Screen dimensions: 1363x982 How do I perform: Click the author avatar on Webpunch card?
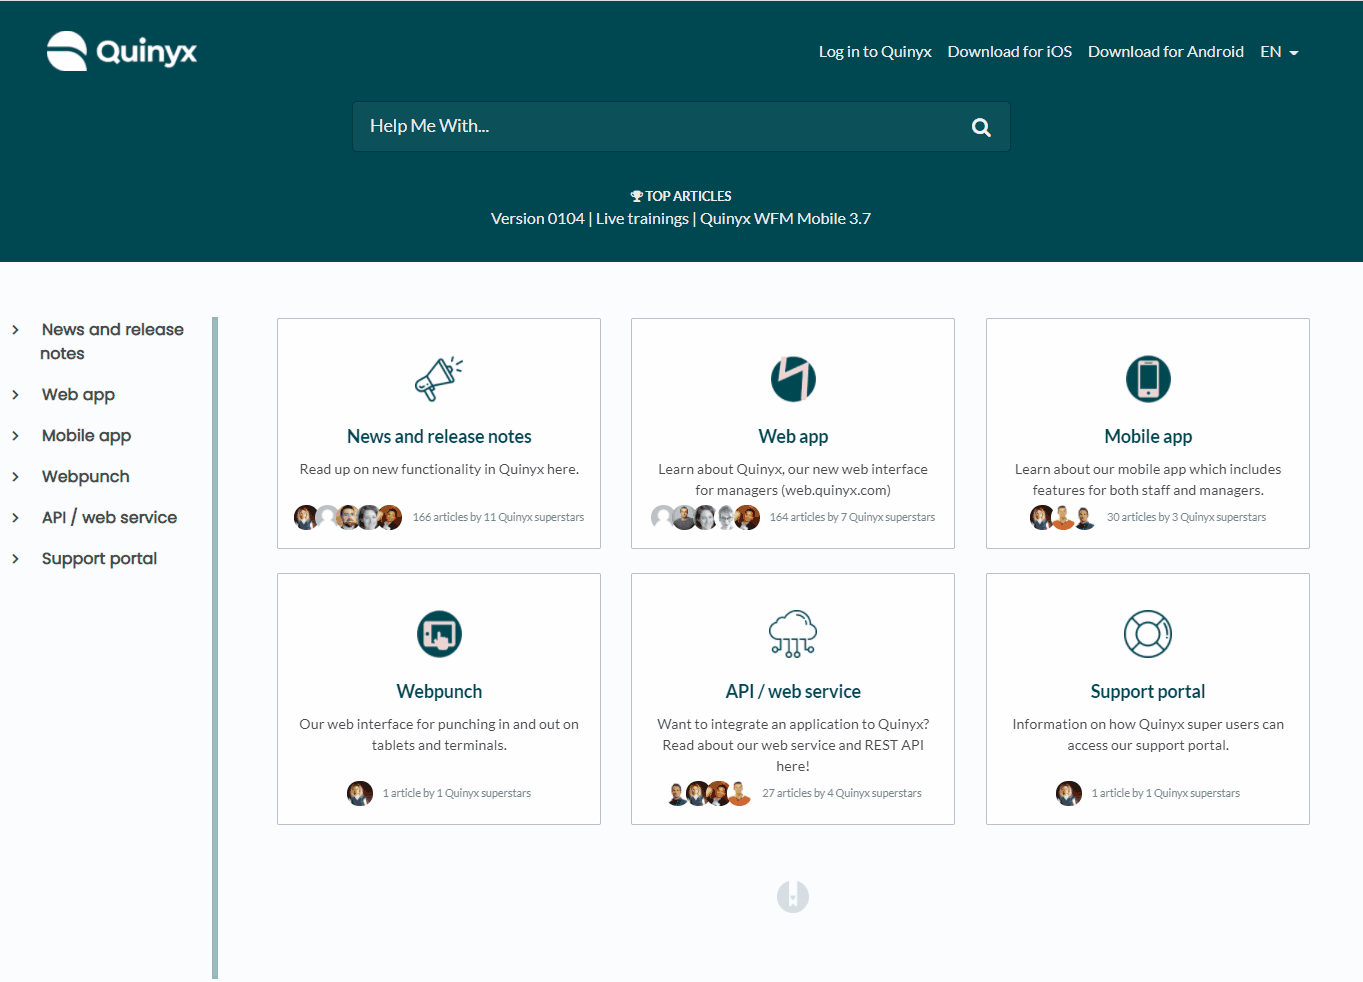point(360,793)
